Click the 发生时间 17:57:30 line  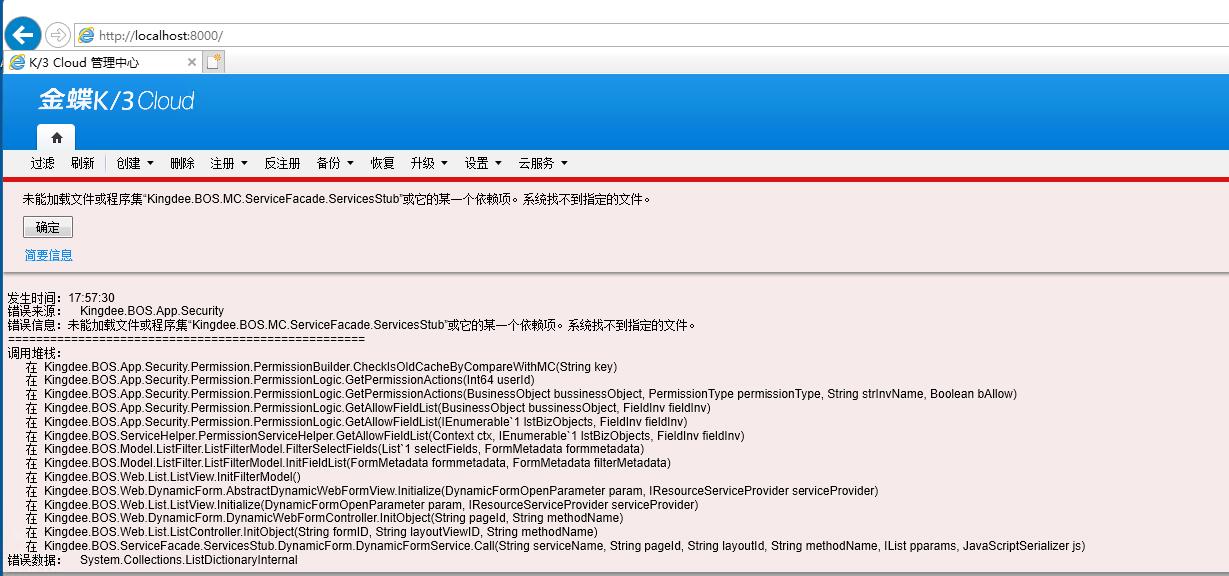click(61, 298)
